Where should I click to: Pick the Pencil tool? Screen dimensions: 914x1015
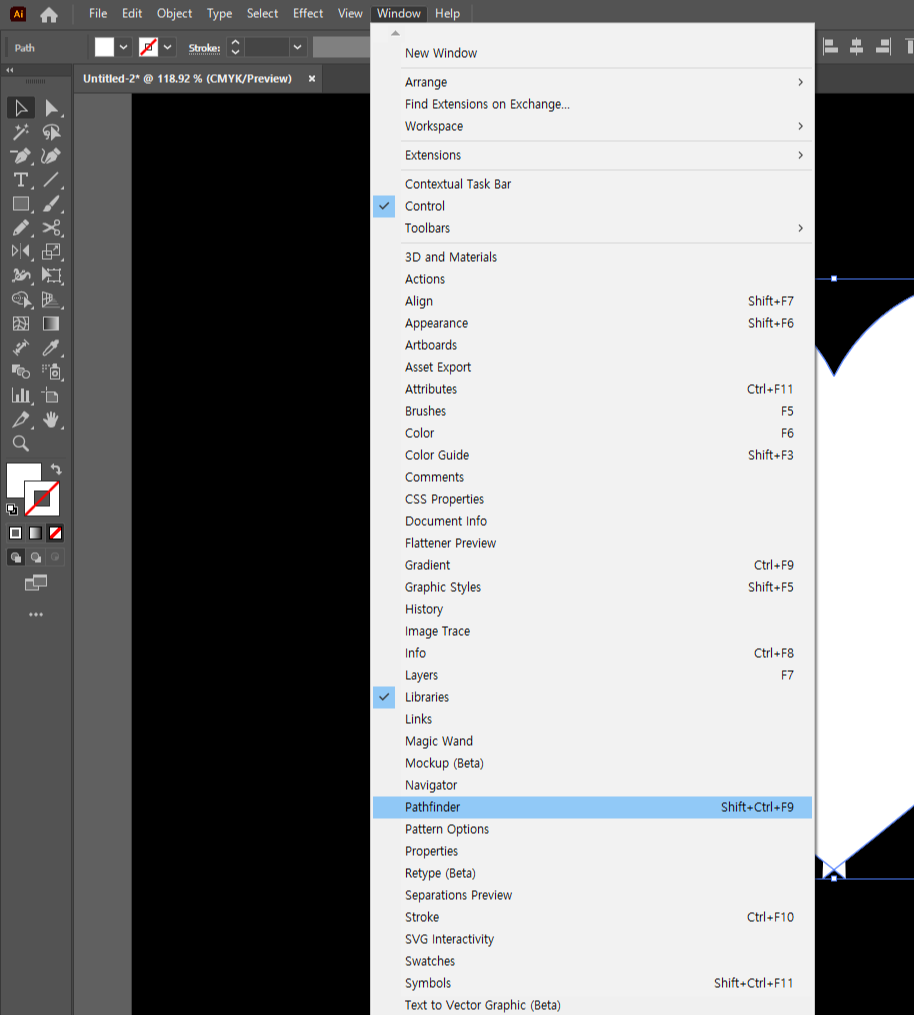point(21,228)
